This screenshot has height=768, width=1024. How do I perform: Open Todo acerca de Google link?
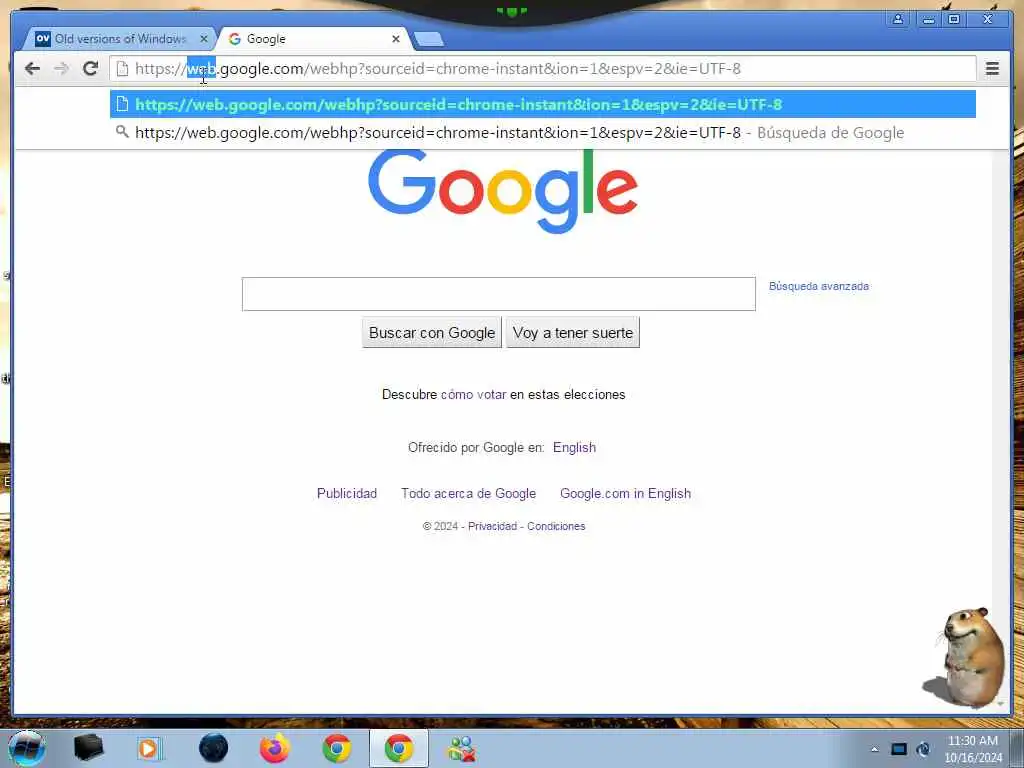click(x=468, y=493)
